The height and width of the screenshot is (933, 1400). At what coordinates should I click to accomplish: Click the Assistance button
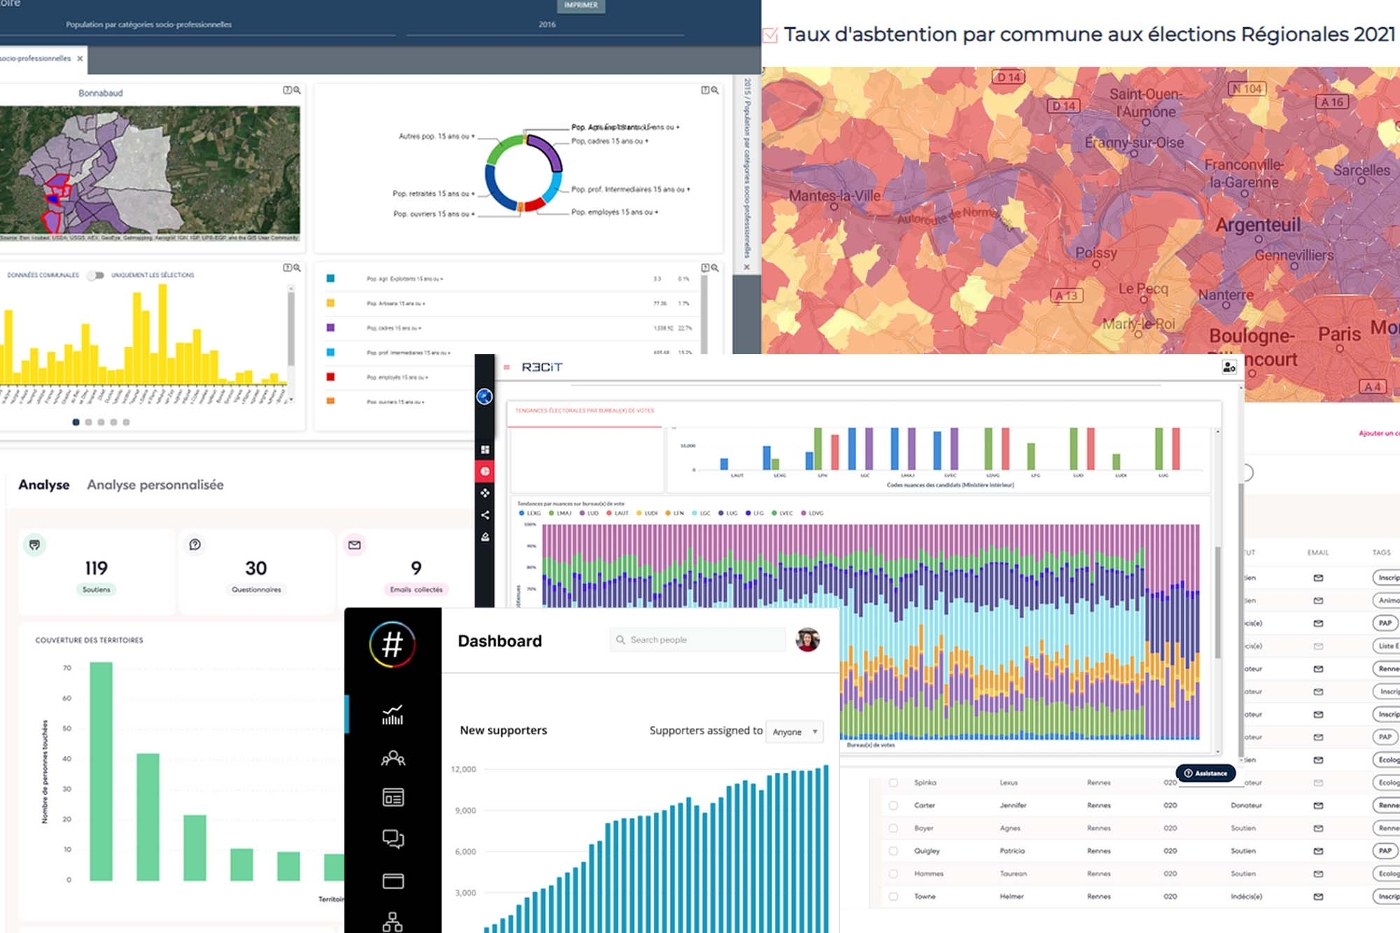point(1205,773)
